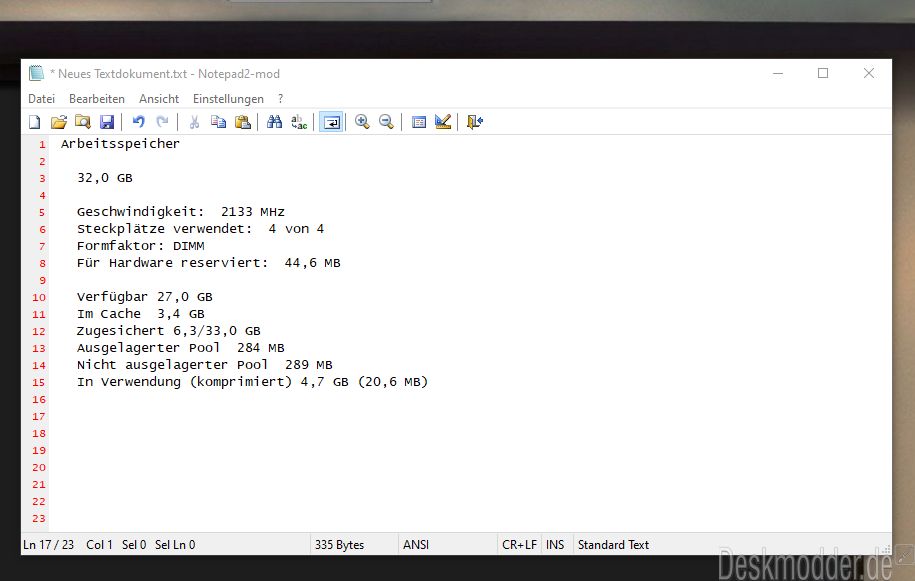This screenshot has height=581, width=915.
Task: Toggle word wrap toolbar button
Action: click(x=331, y=122)
